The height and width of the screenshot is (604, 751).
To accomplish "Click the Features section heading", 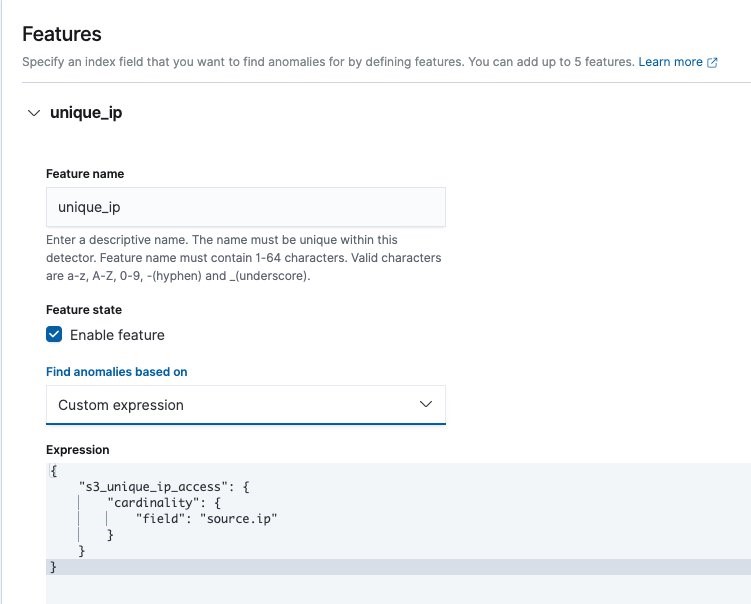I will [x=62, y=34].
